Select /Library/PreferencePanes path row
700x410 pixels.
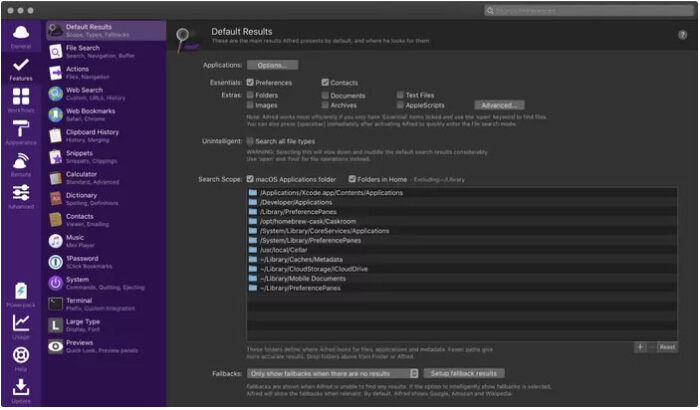pos(462,212)
